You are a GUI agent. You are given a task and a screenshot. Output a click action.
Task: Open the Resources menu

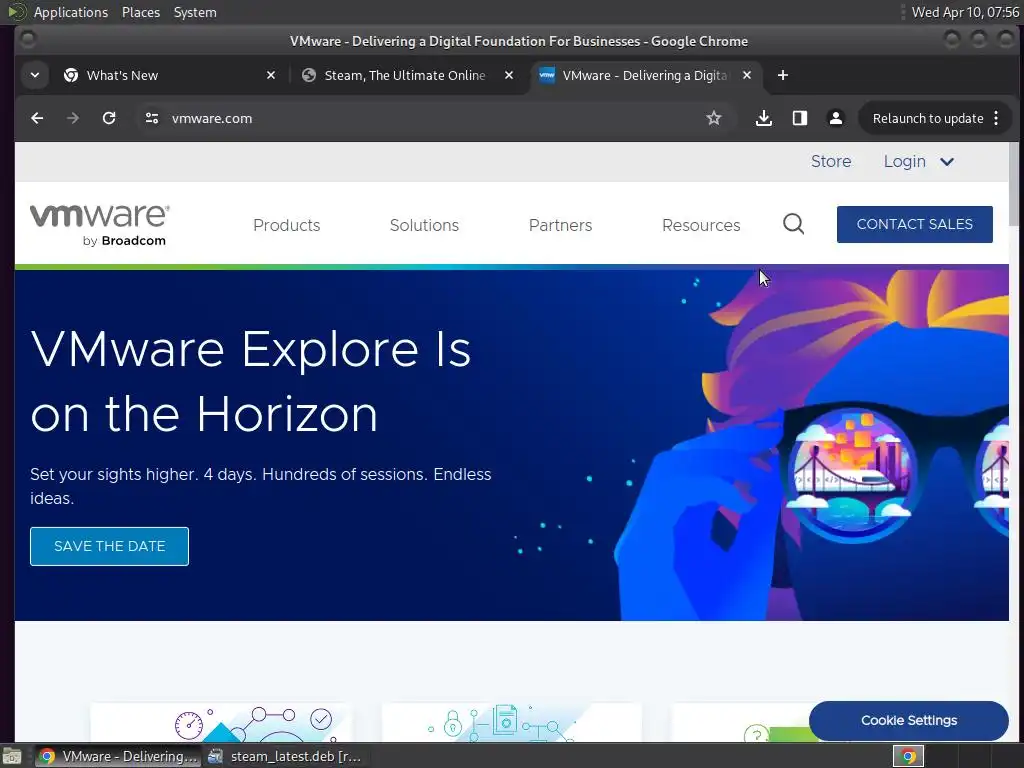pos(701,225)
